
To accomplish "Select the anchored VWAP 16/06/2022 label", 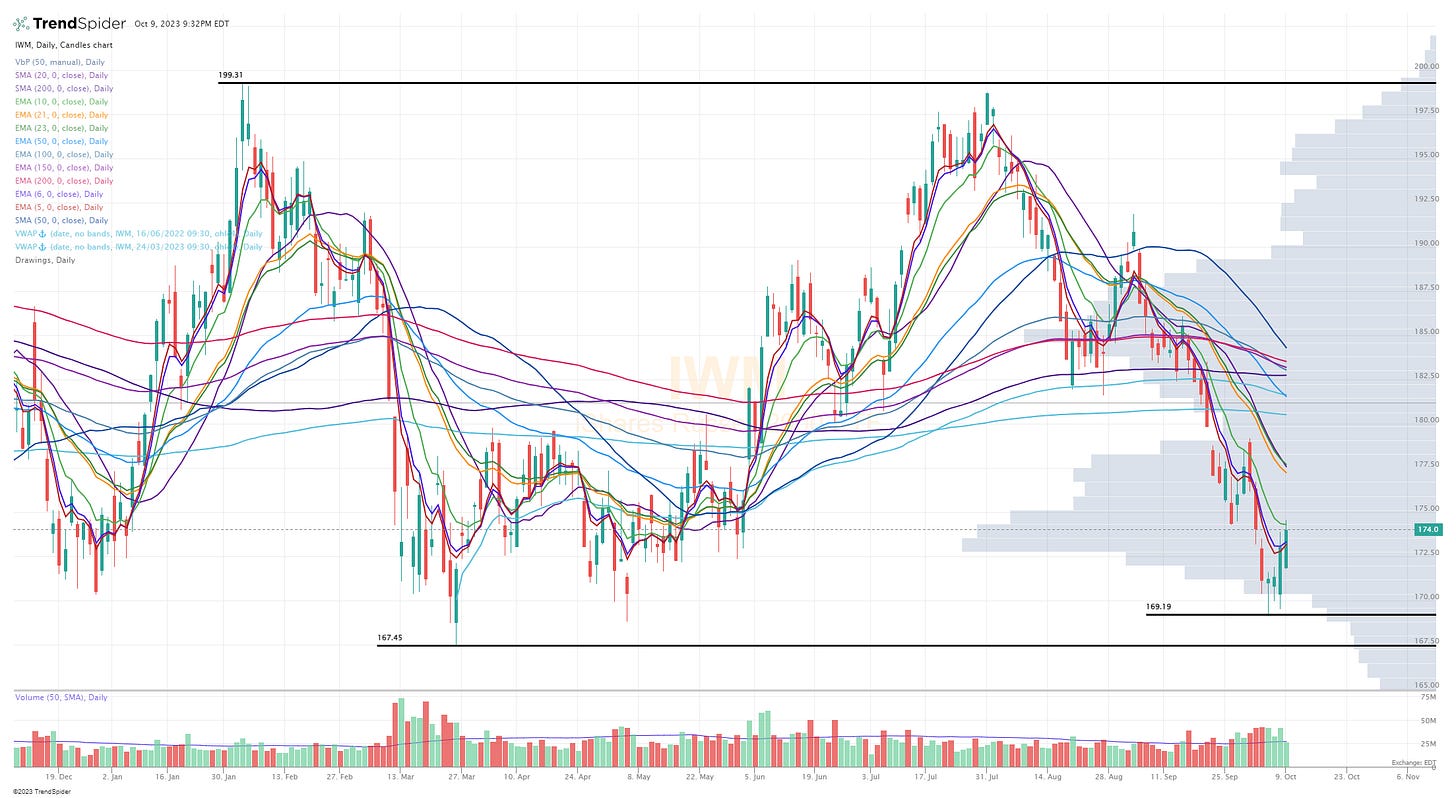I will click(138, 233).
